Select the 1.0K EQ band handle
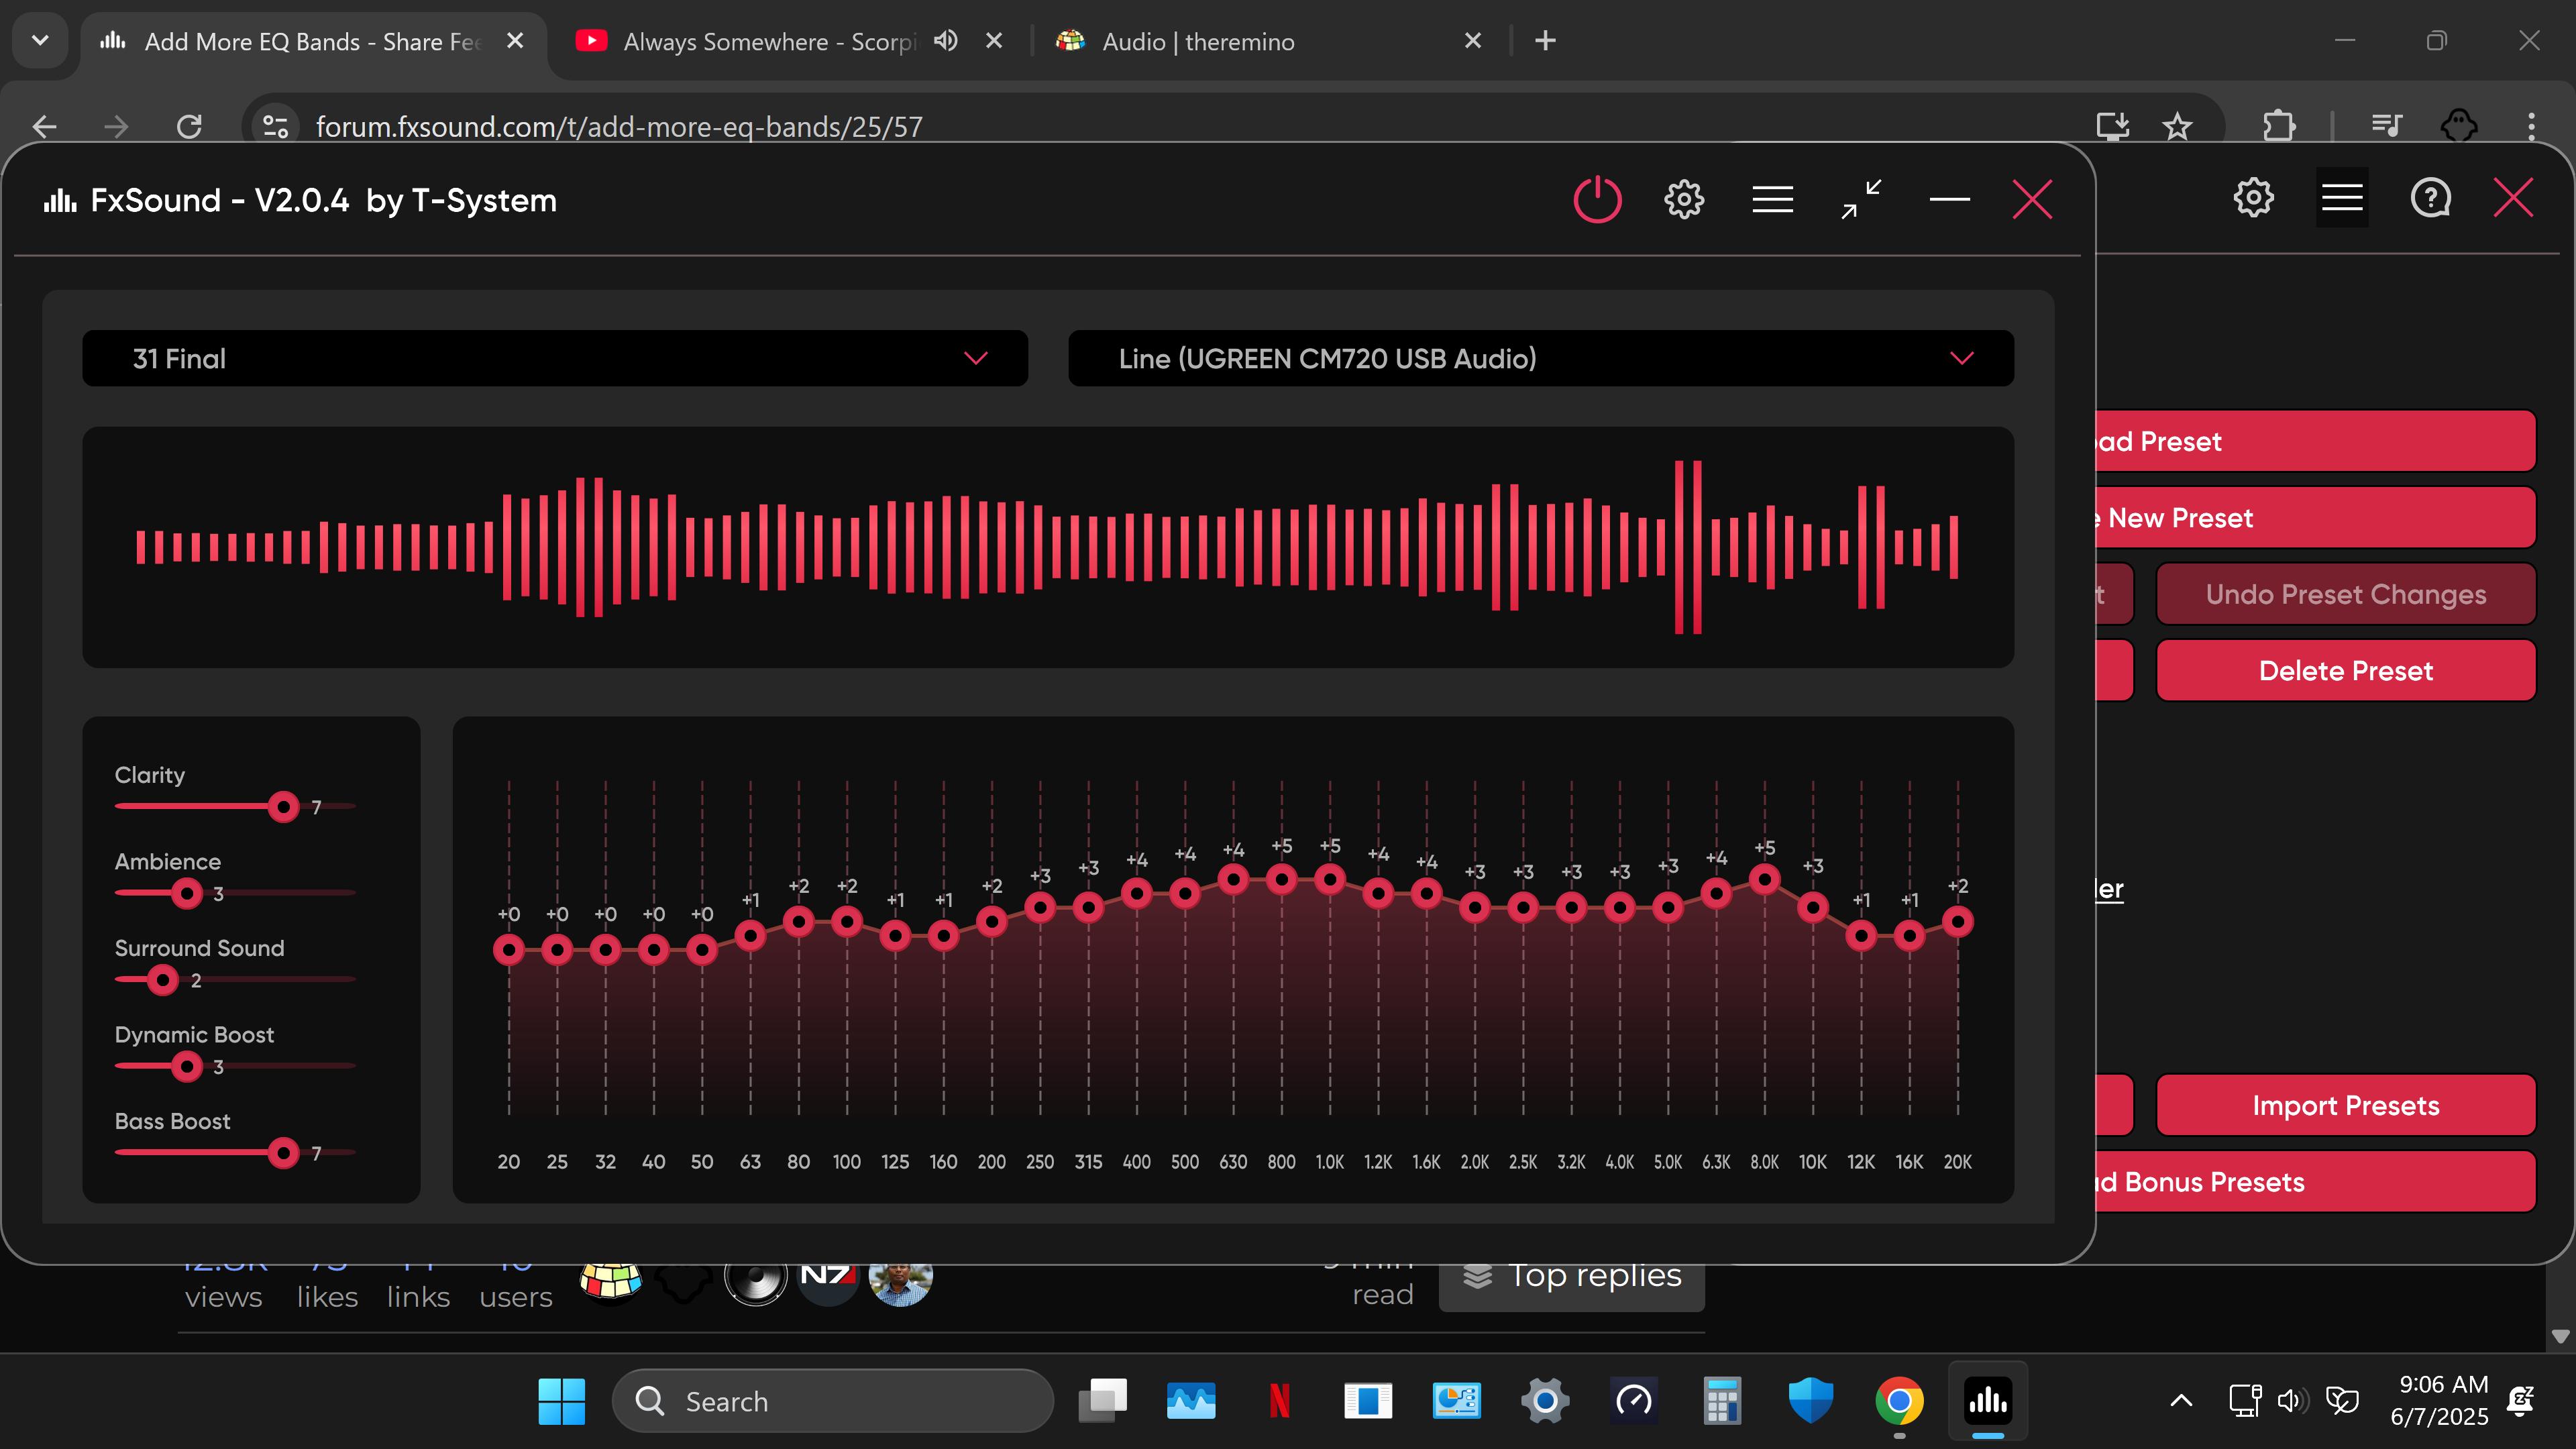The image size is (2576, 1449). pos(1330,879)
